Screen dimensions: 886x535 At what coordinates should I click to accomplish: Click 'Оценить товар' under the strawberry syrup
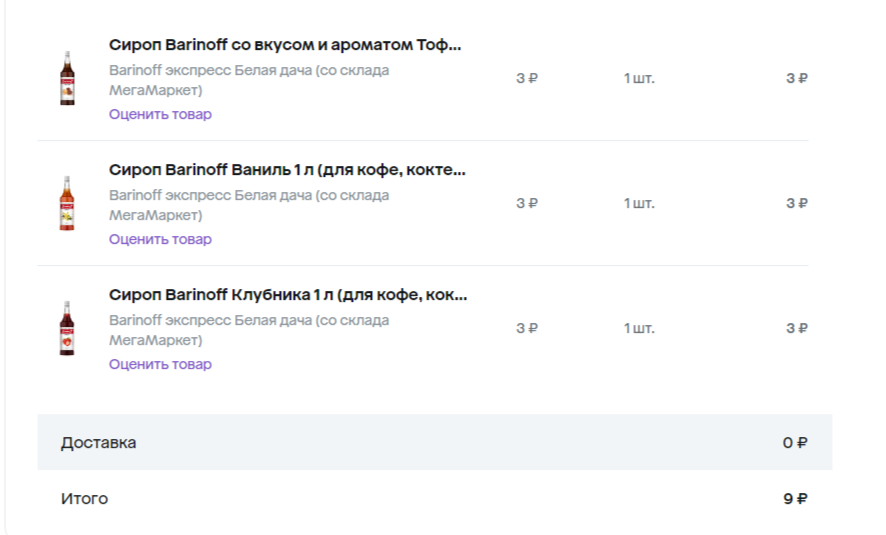[x=160, y=364]
